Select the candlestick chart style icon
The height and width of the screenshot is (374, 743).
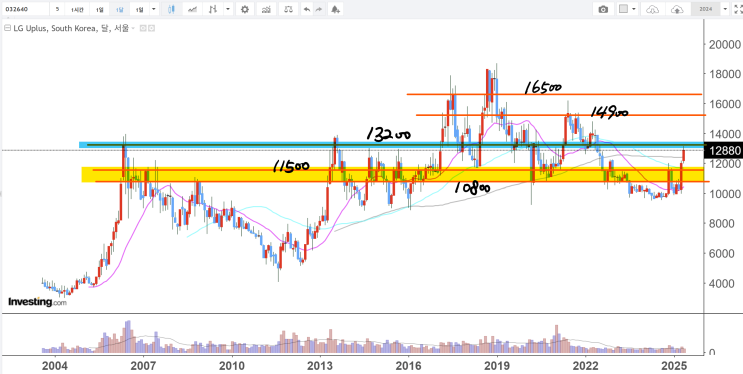point(172,9)
